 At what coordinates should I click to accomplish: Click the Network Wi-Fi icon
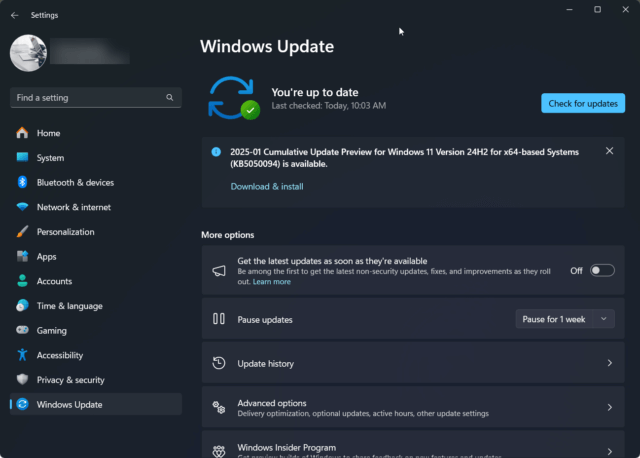pyautogui.click(x=22, y=207)
